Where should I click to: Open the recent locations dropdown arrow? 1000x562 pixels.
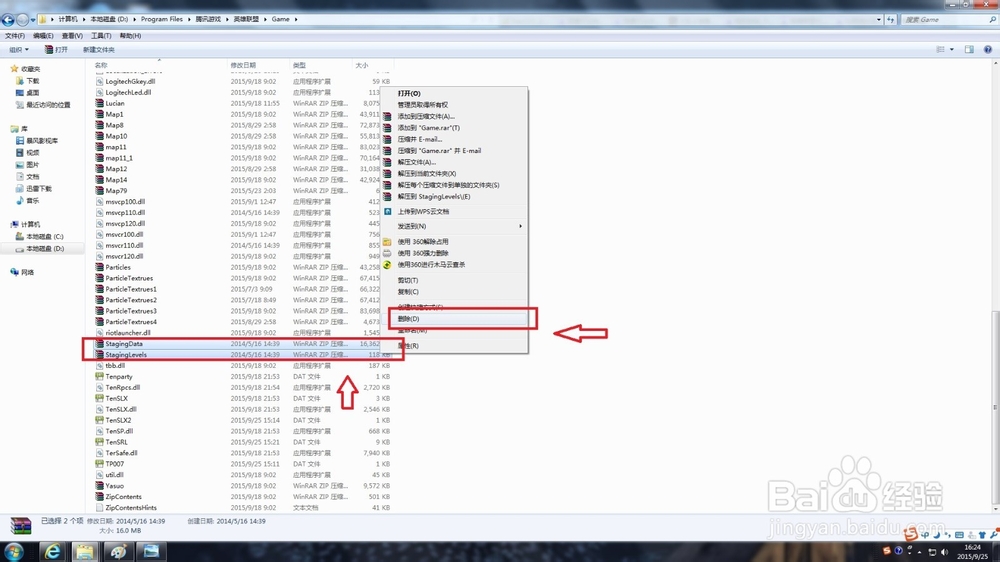pyautogui.click(x=33, y=20)
